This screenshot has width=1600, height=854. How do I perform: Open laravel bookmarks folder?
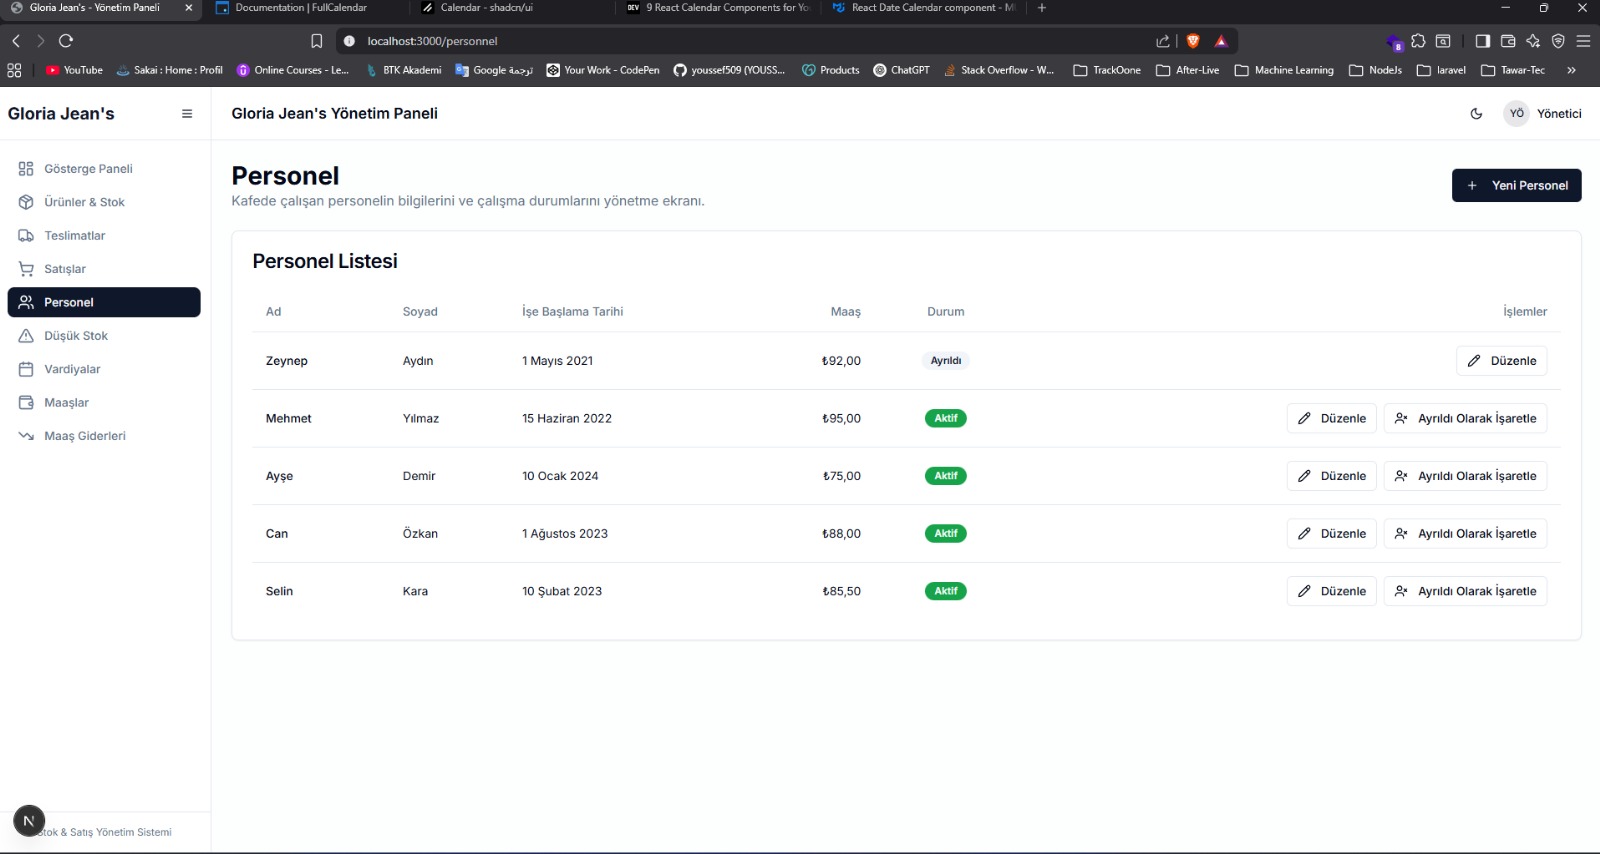[x=1441, y=70]
